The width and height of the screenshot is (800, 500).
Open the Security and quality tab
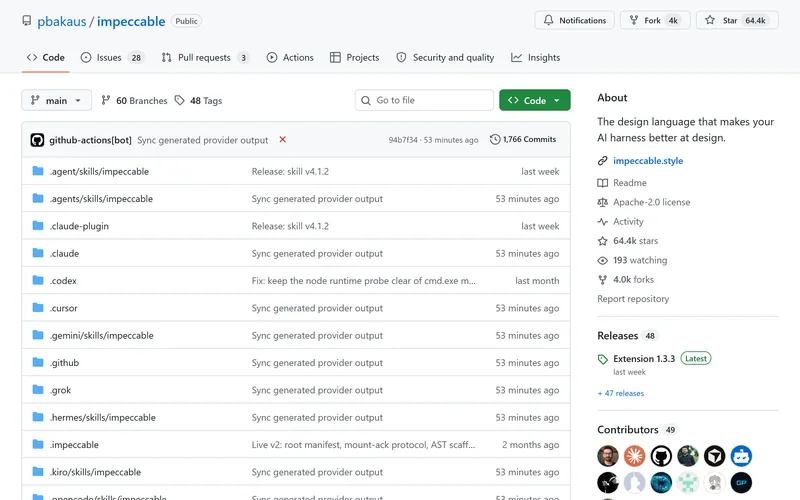click(x=445, y=58)
